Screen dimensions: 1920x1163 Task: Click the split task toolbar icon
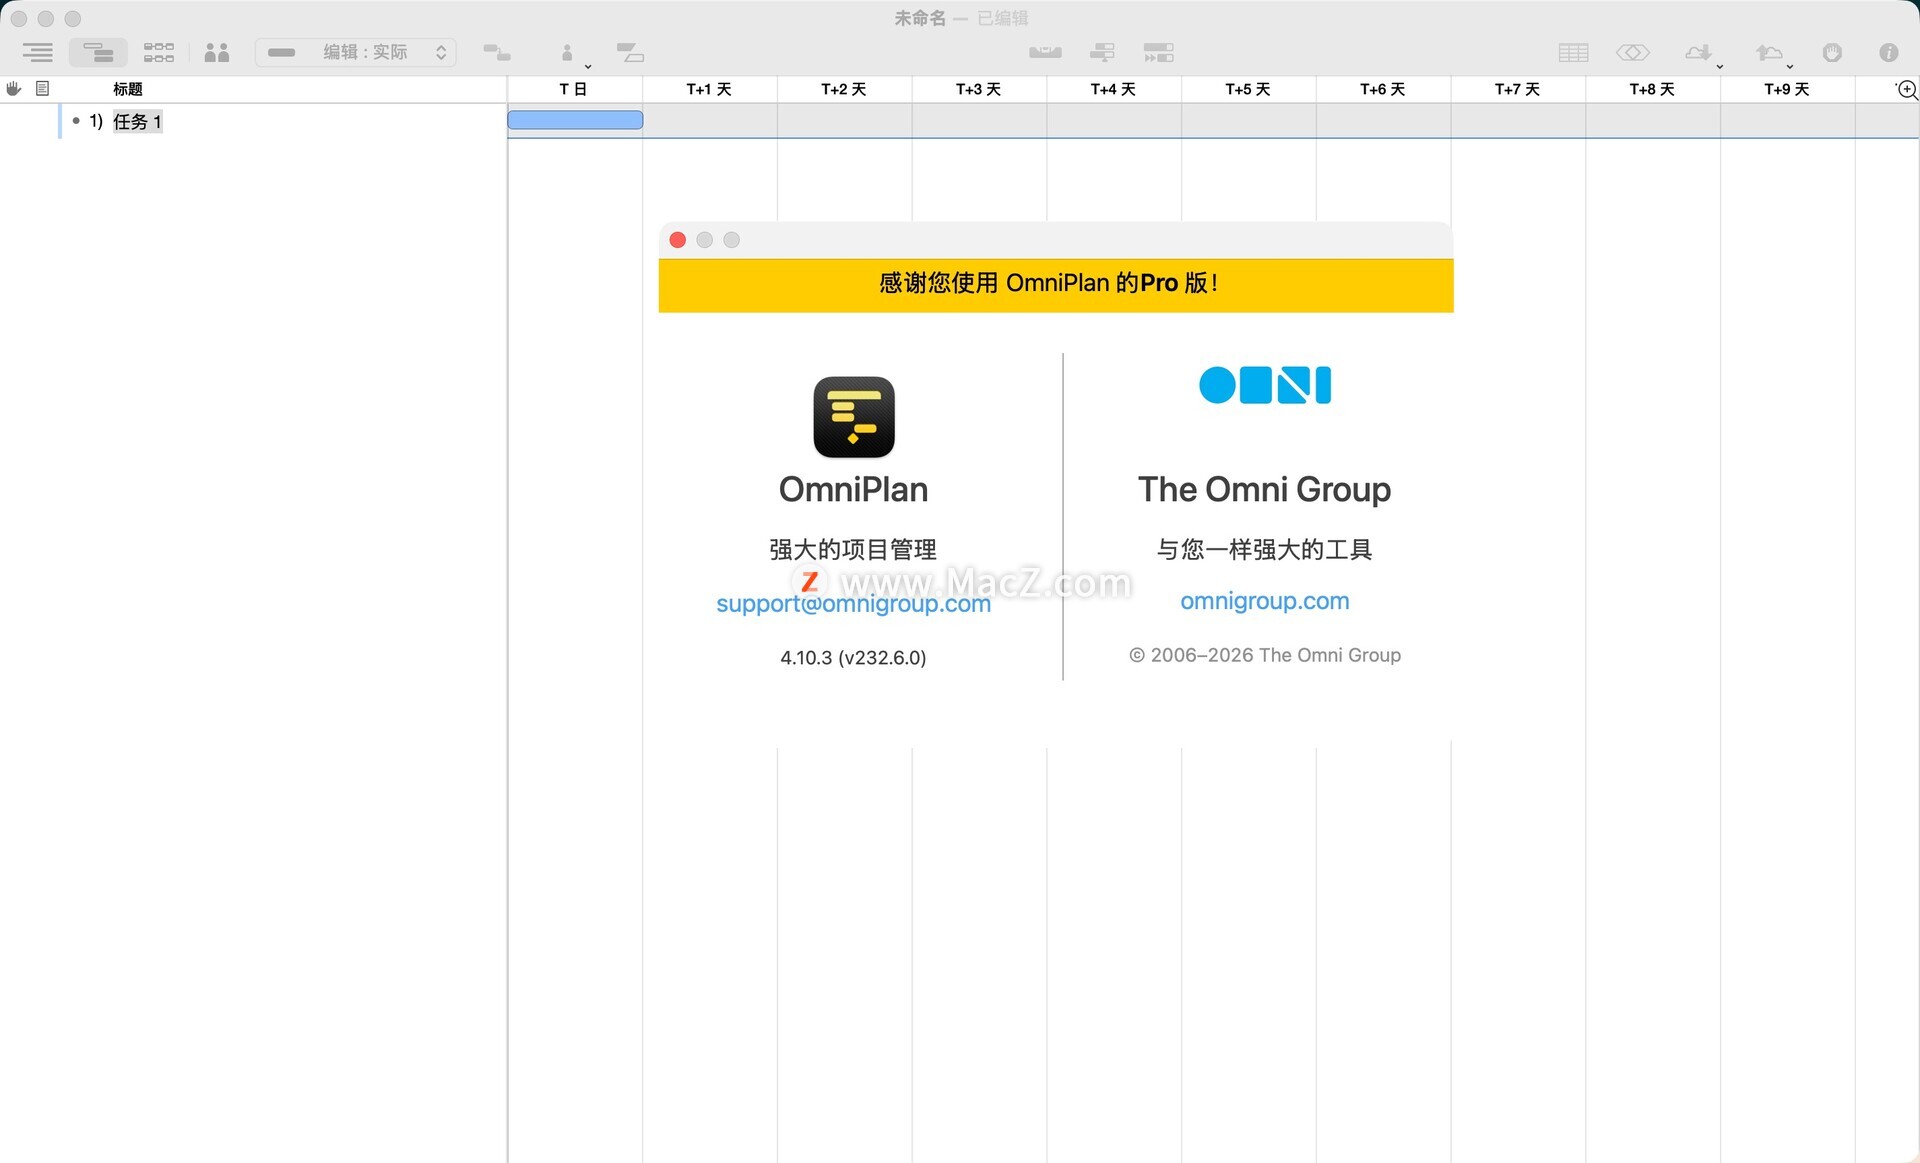tap(630, 52)
